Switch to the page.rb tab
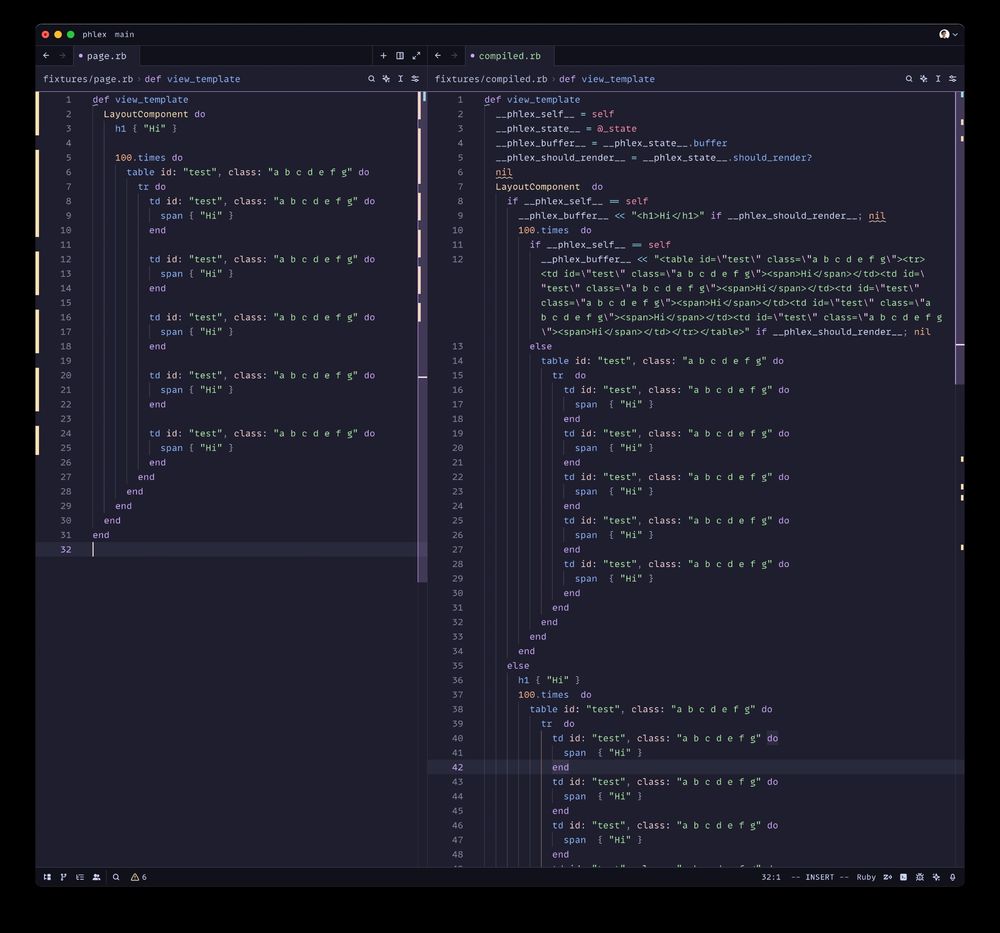The height and width of the screenshot is (933, 1000). [x=104, y=55]
